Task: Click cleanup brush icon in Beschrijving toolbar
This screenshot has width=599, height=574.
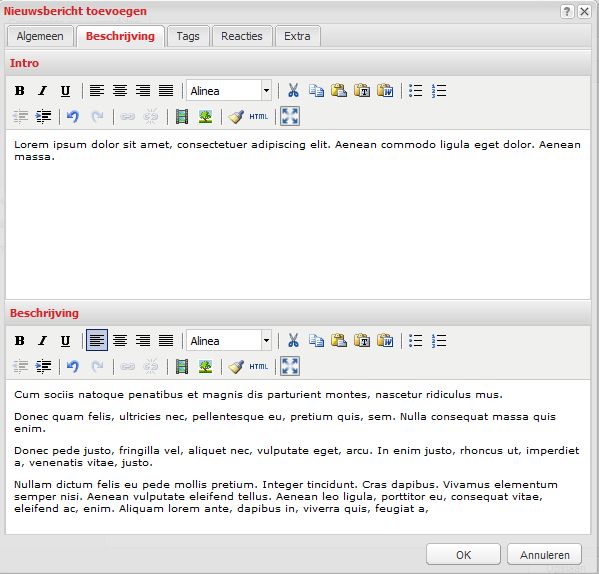Action: [236, 367]
